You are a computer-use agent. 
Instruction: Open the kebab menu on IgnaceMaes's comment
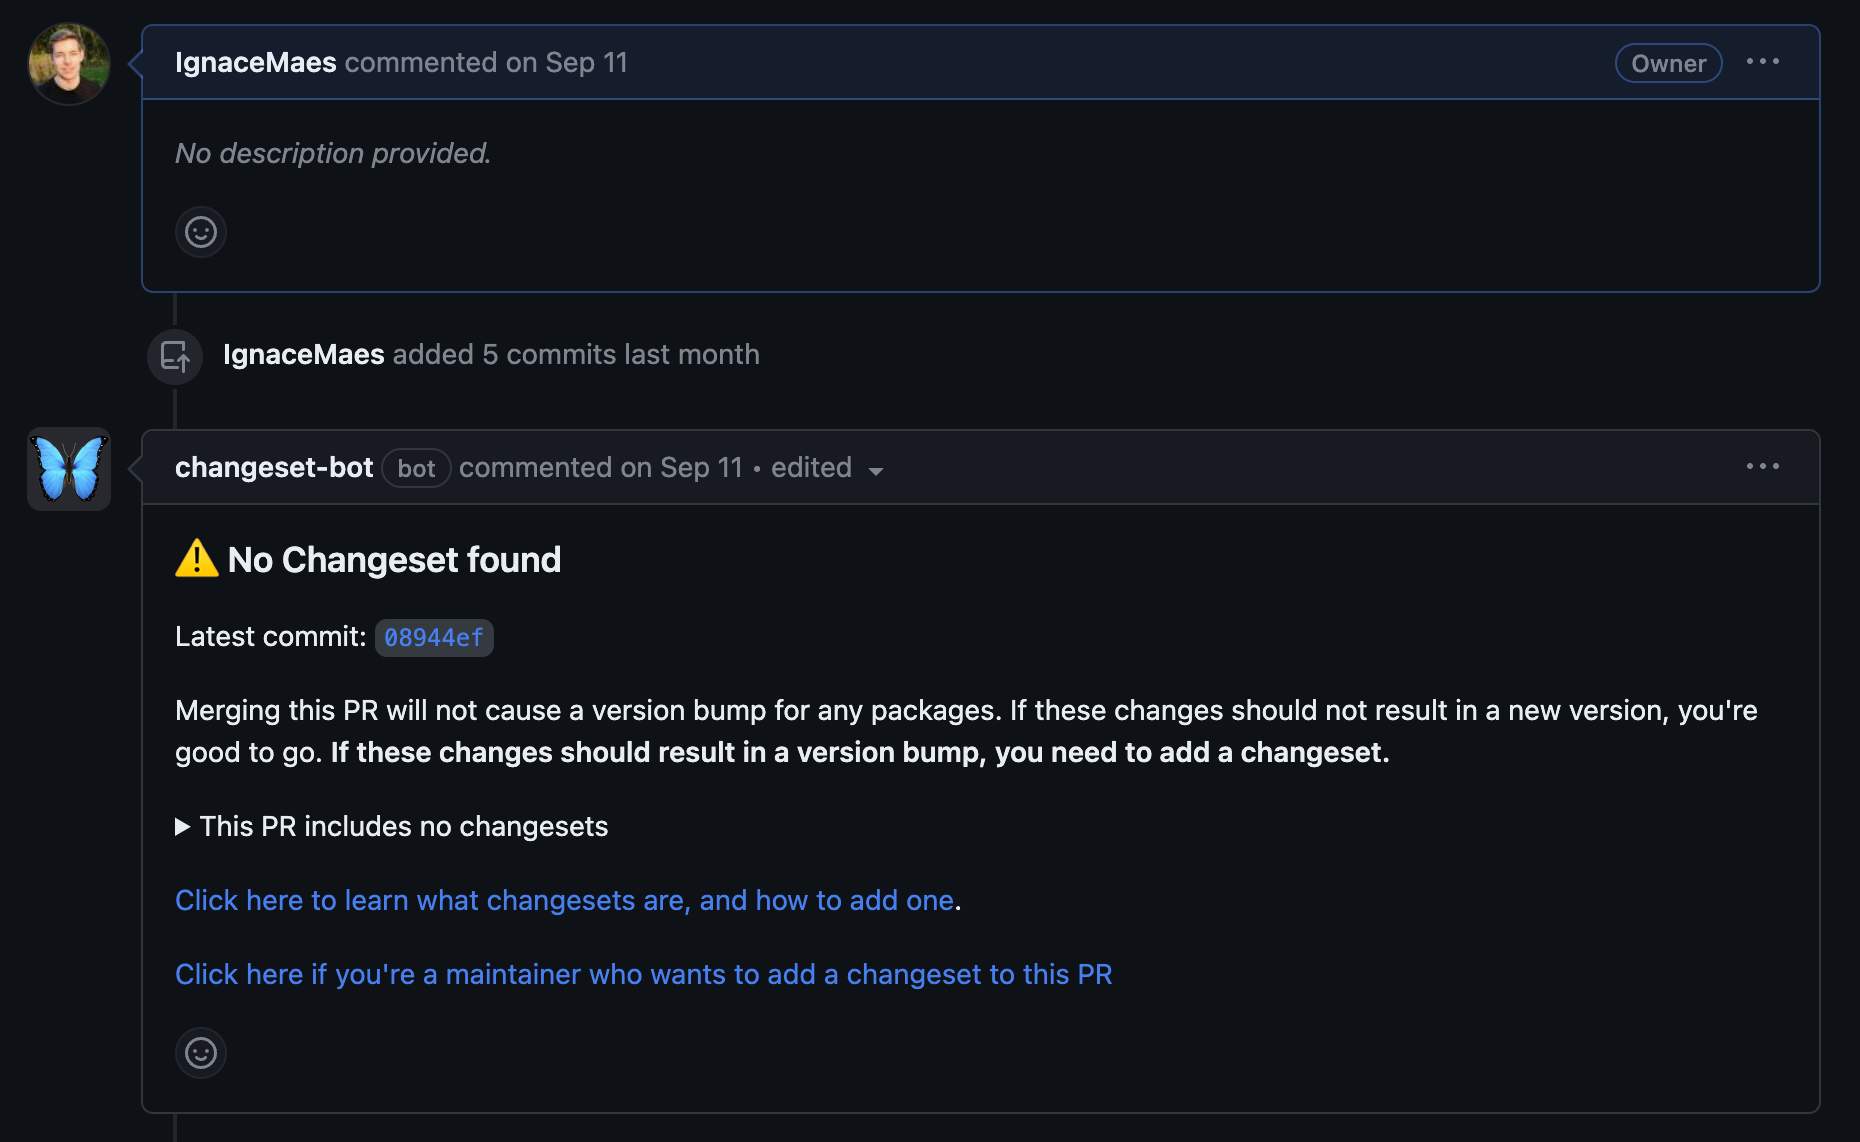[1763, 62]
